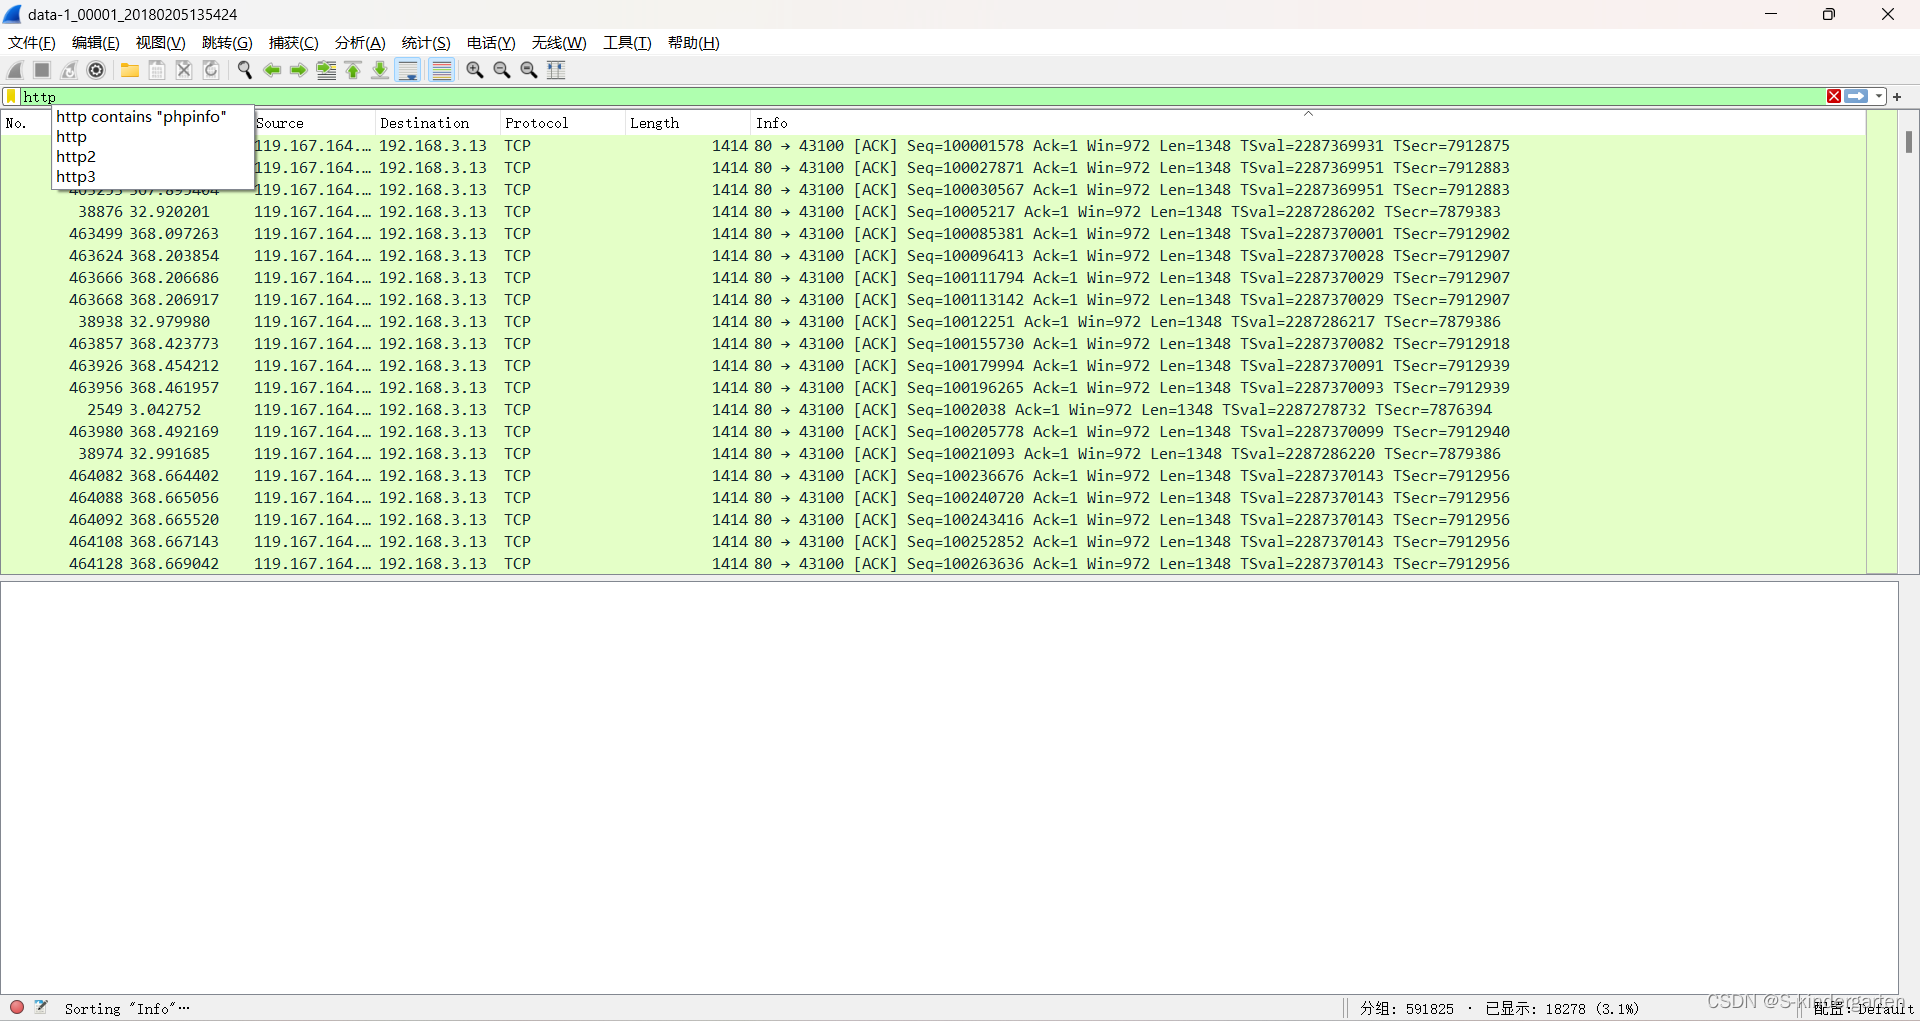This screenshot has width=1920, height=1021.
Task: Go back to previous packet arrow
Action: [x=272, y=70]
